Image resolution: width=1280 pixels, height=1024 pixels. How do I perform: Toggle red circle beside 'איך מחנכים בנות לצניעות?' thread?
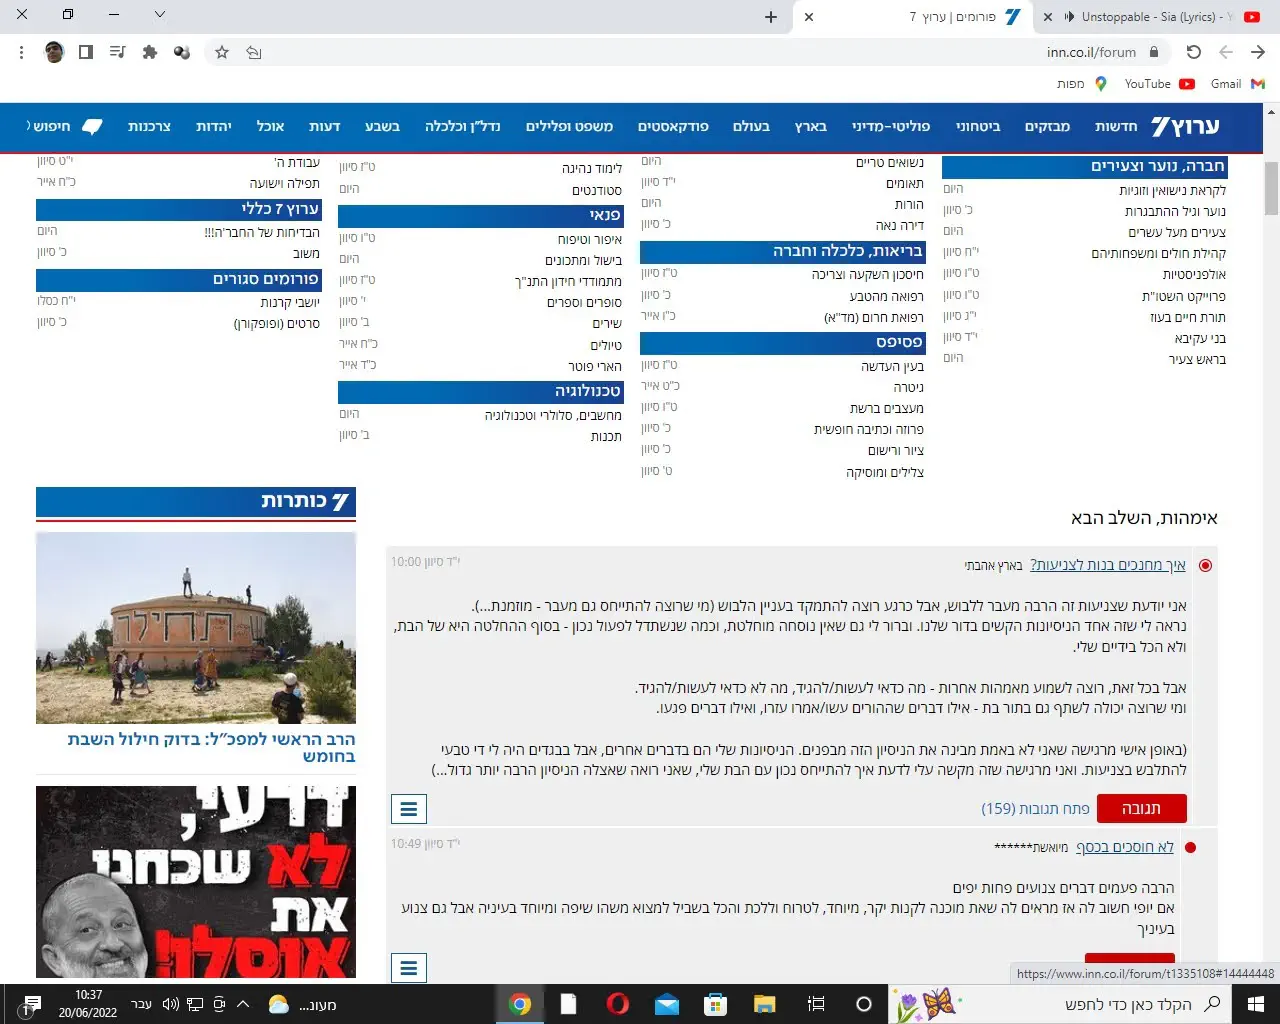pos(1205,565)
